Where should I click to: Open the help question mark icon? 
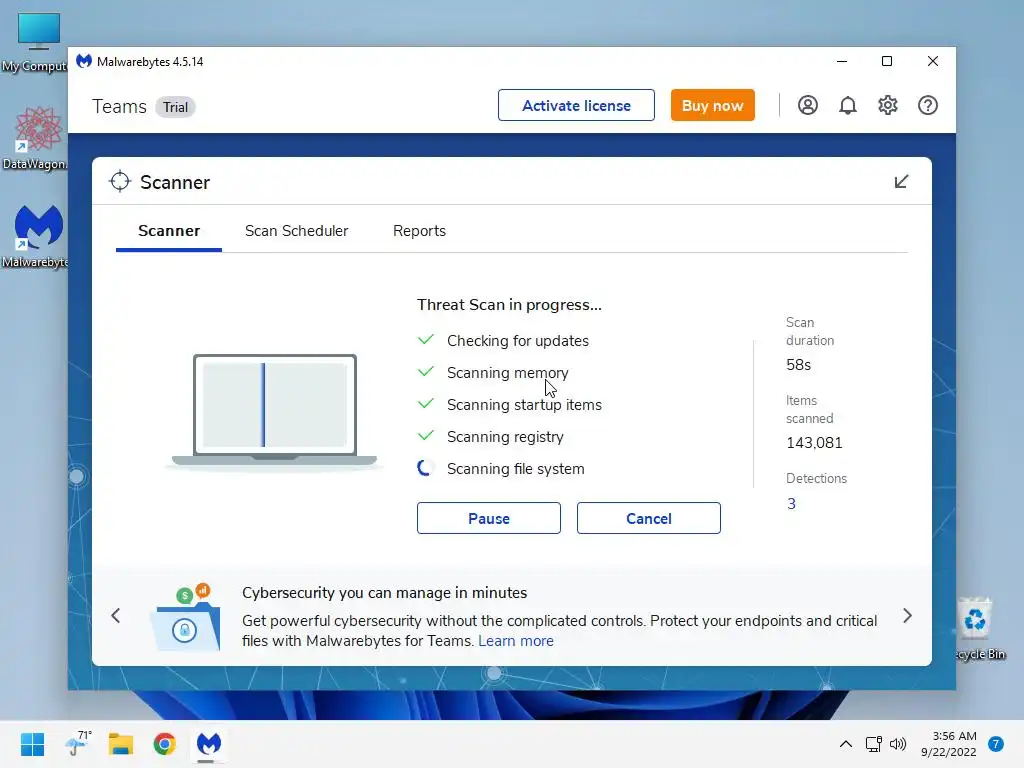(927, 105)
